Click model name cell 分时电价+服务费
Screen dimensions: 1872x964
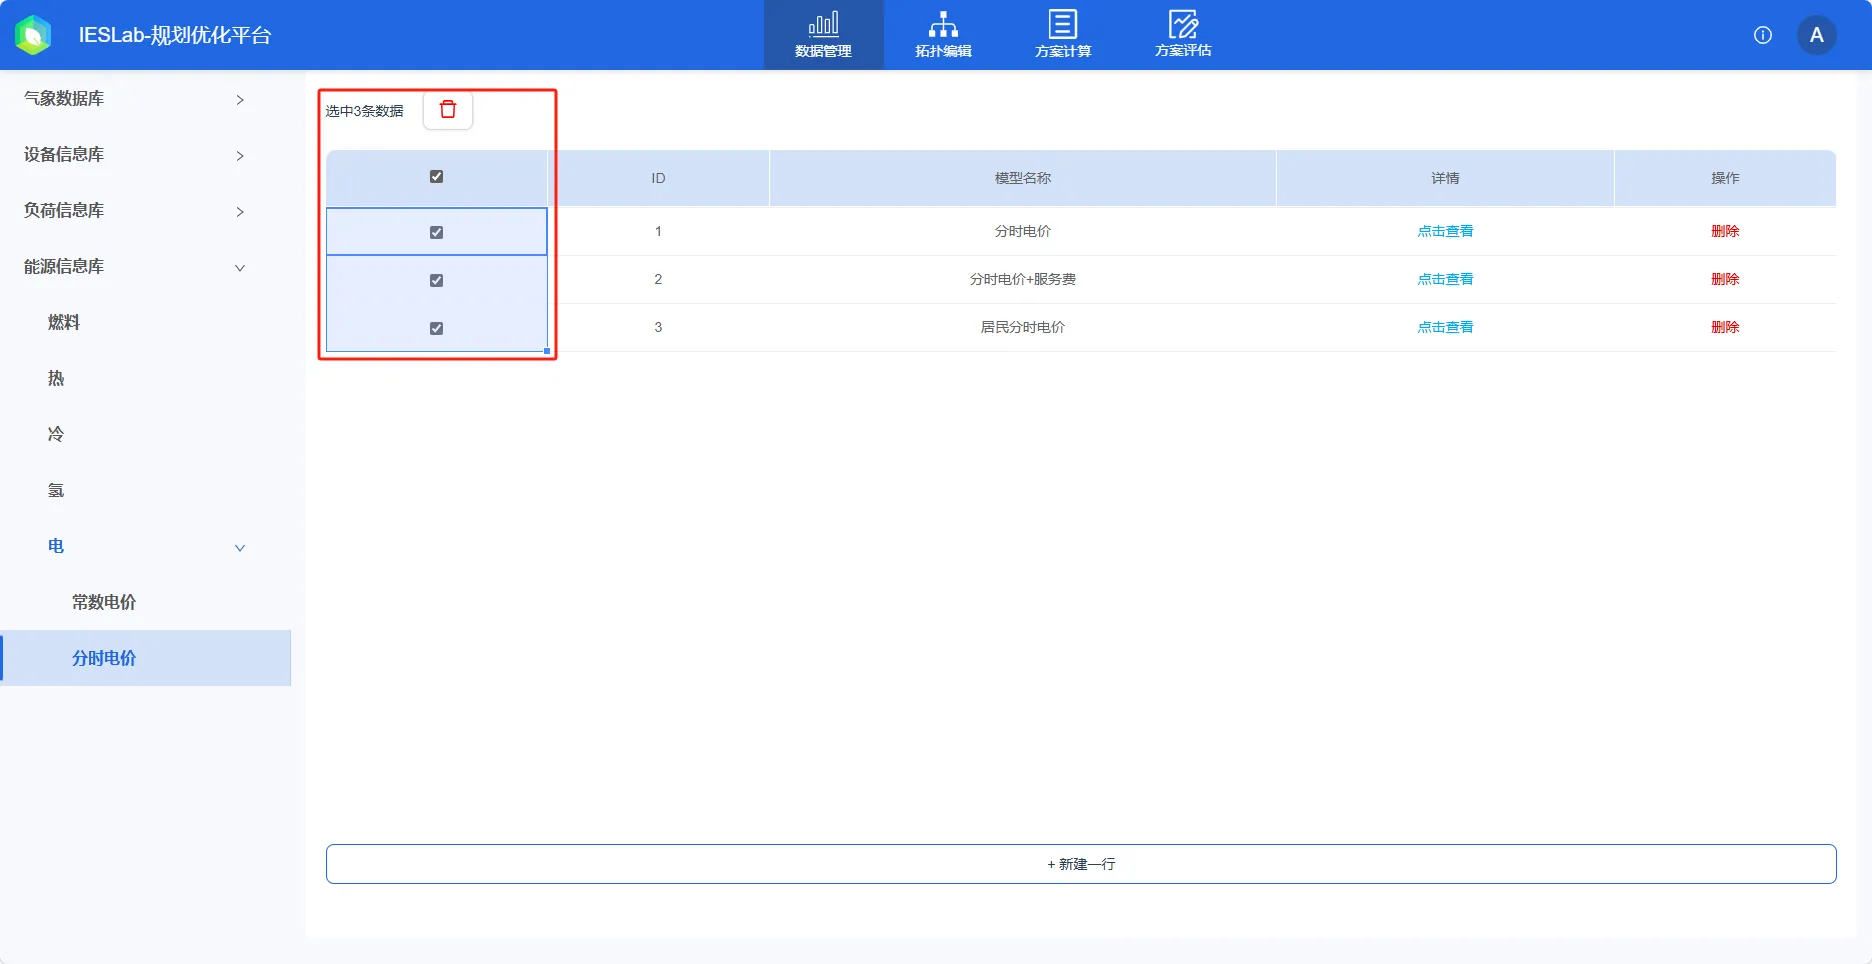tap(1023, 279)
